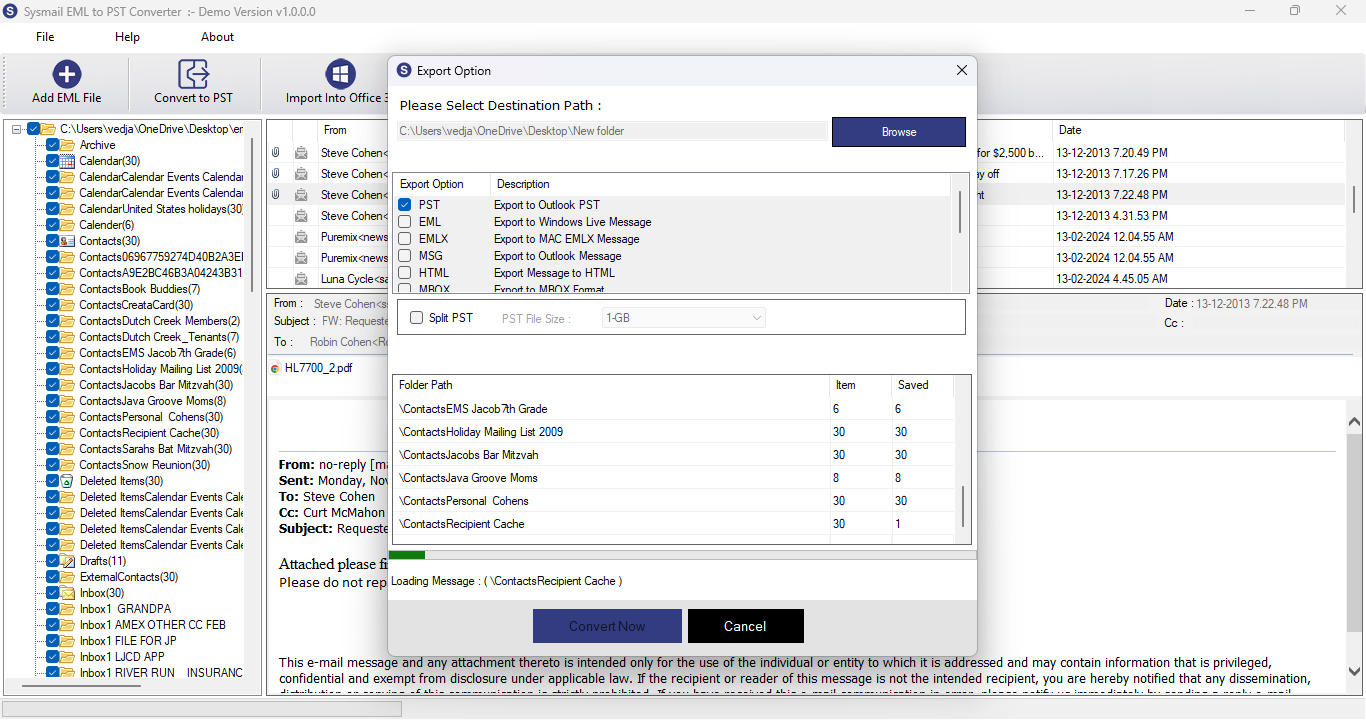Enable the Split PST checkbox
This screenshot has height=720, width=1366.
click(416, 318)
